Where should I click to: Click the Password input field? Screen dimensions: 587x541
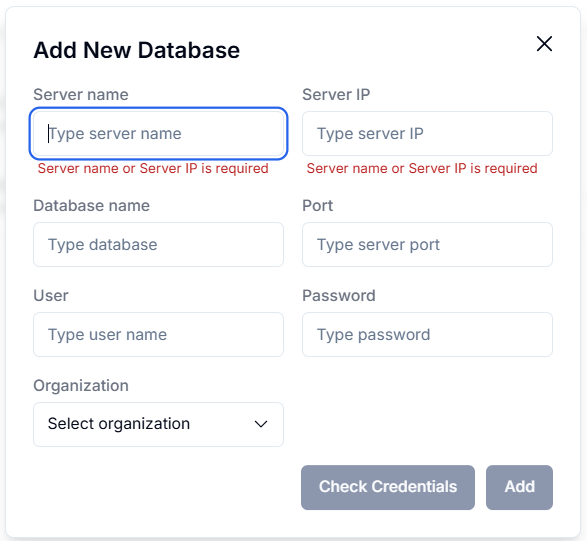coord(427,334)
